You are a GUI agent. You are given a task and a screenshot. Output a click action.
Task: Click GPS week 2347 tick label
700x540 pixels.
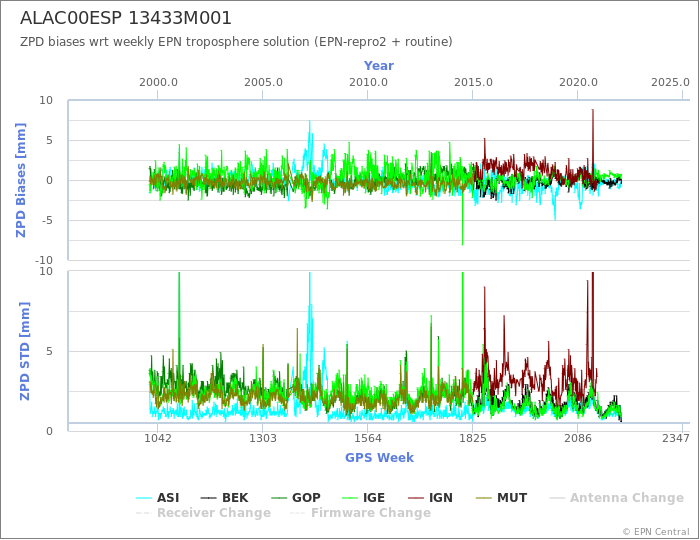[x=676, y=439]
